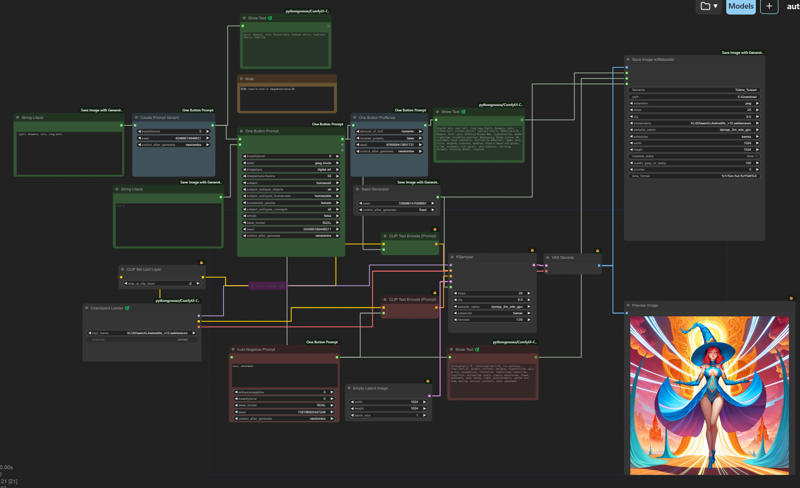Click orange badge above CLIP Set Last Layer
Viewport: 800px width, 488px height.
click(x=201, y=262)
